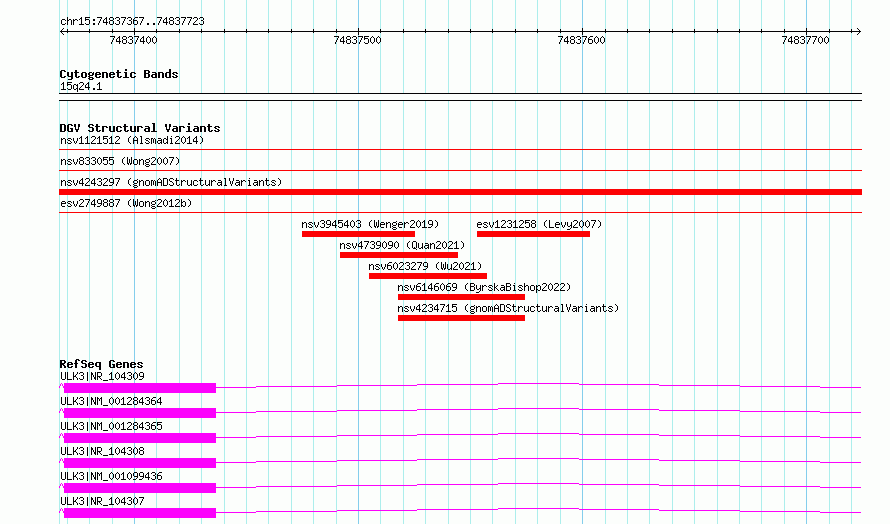Screen dimensions: 890x524
Task: Click the 74837500 ruler position label
Action: tap(358, 40)
